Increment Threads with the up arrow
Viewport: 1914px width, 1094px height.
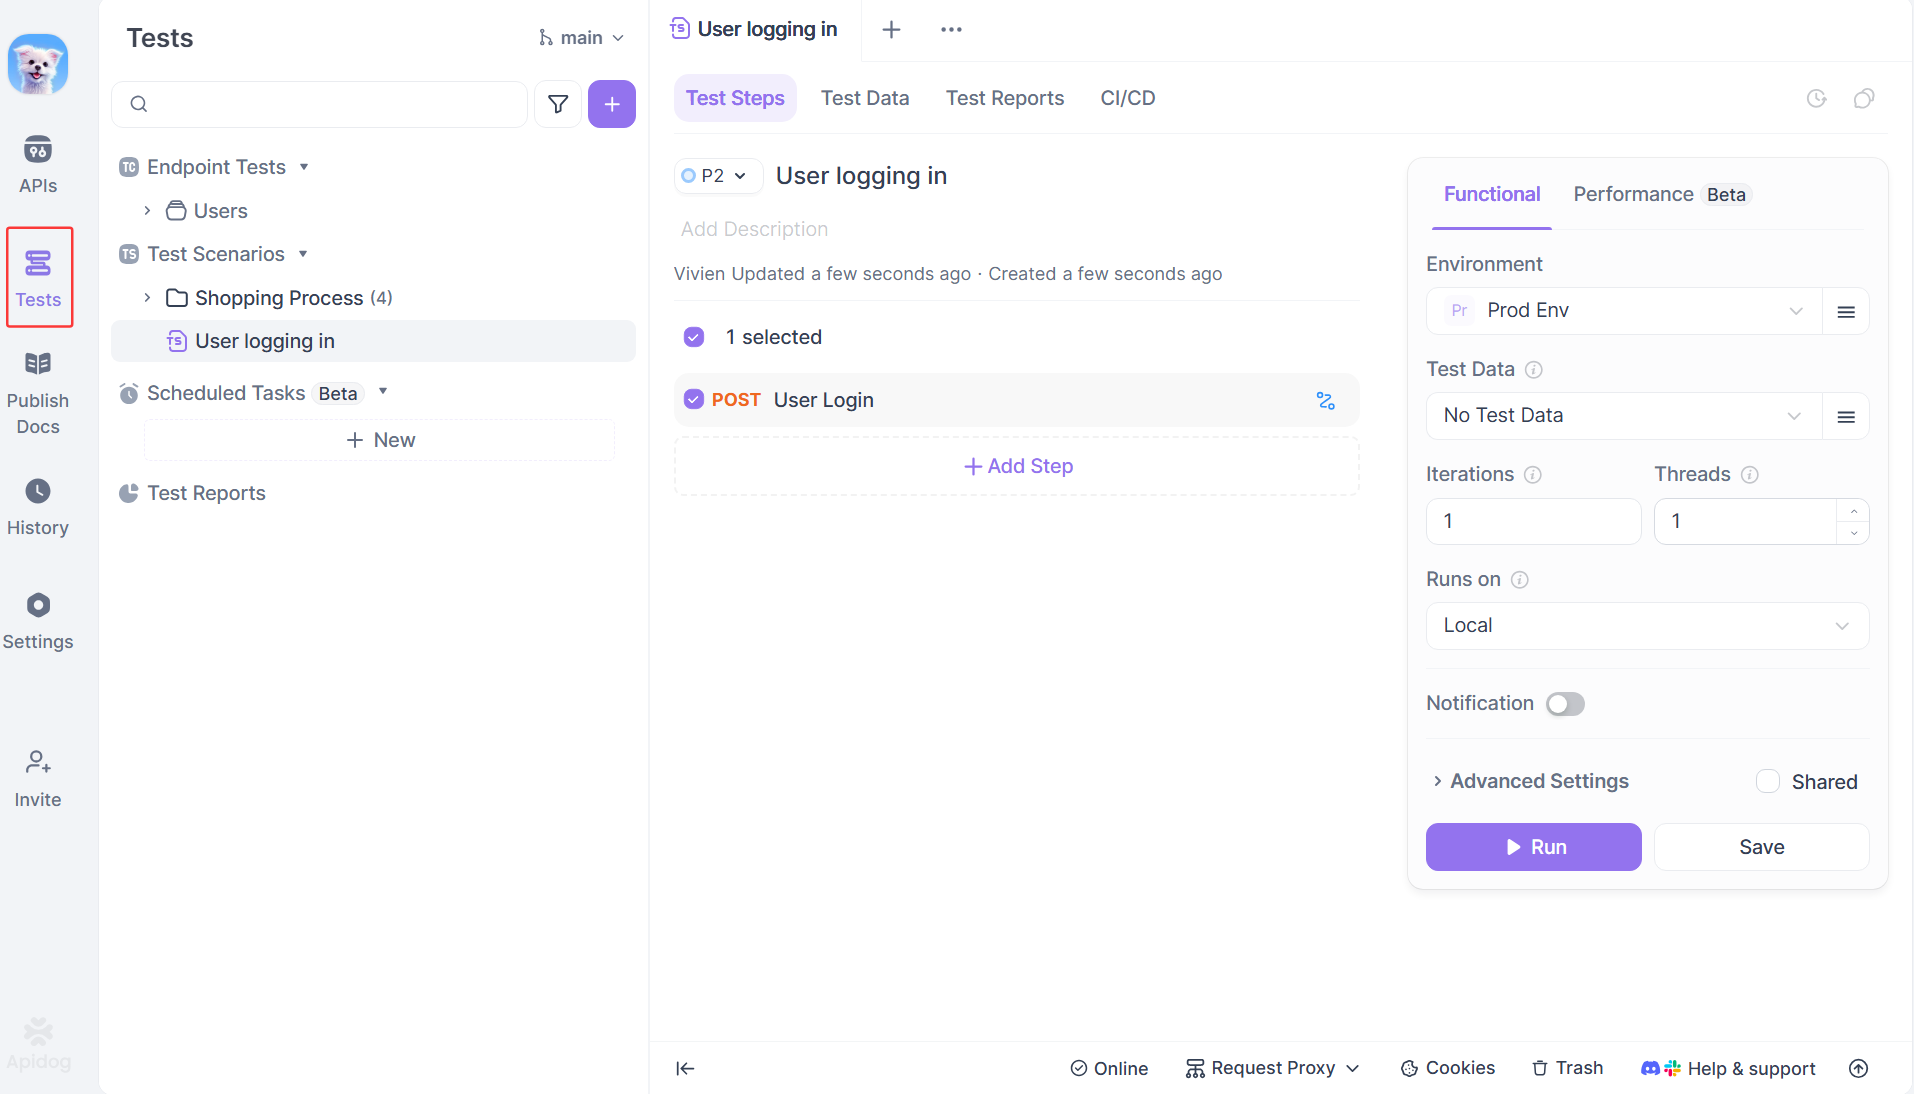pyautogui.click(x=1855, y=513)
